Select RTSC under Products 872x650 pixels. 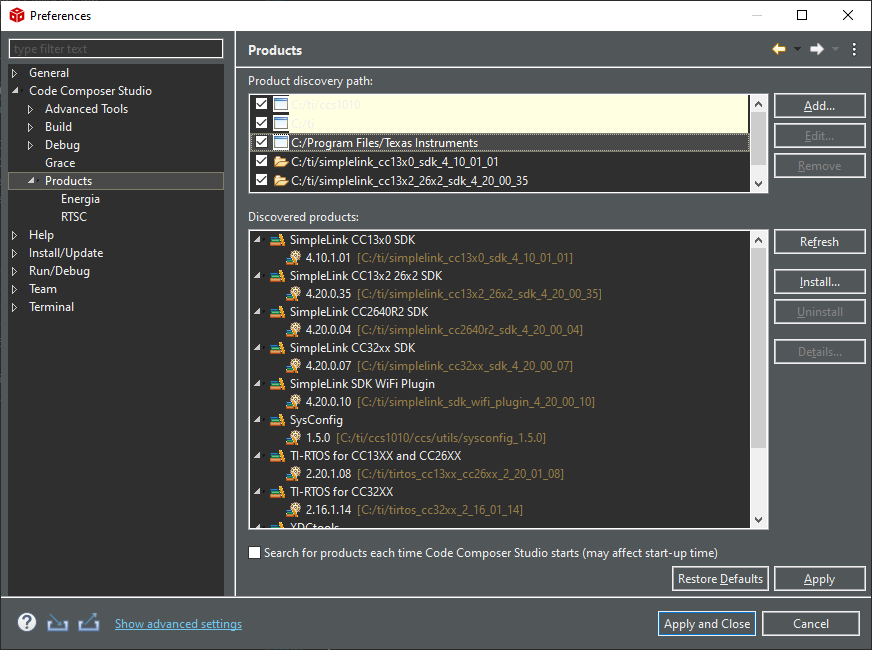(x=74, y=217)
